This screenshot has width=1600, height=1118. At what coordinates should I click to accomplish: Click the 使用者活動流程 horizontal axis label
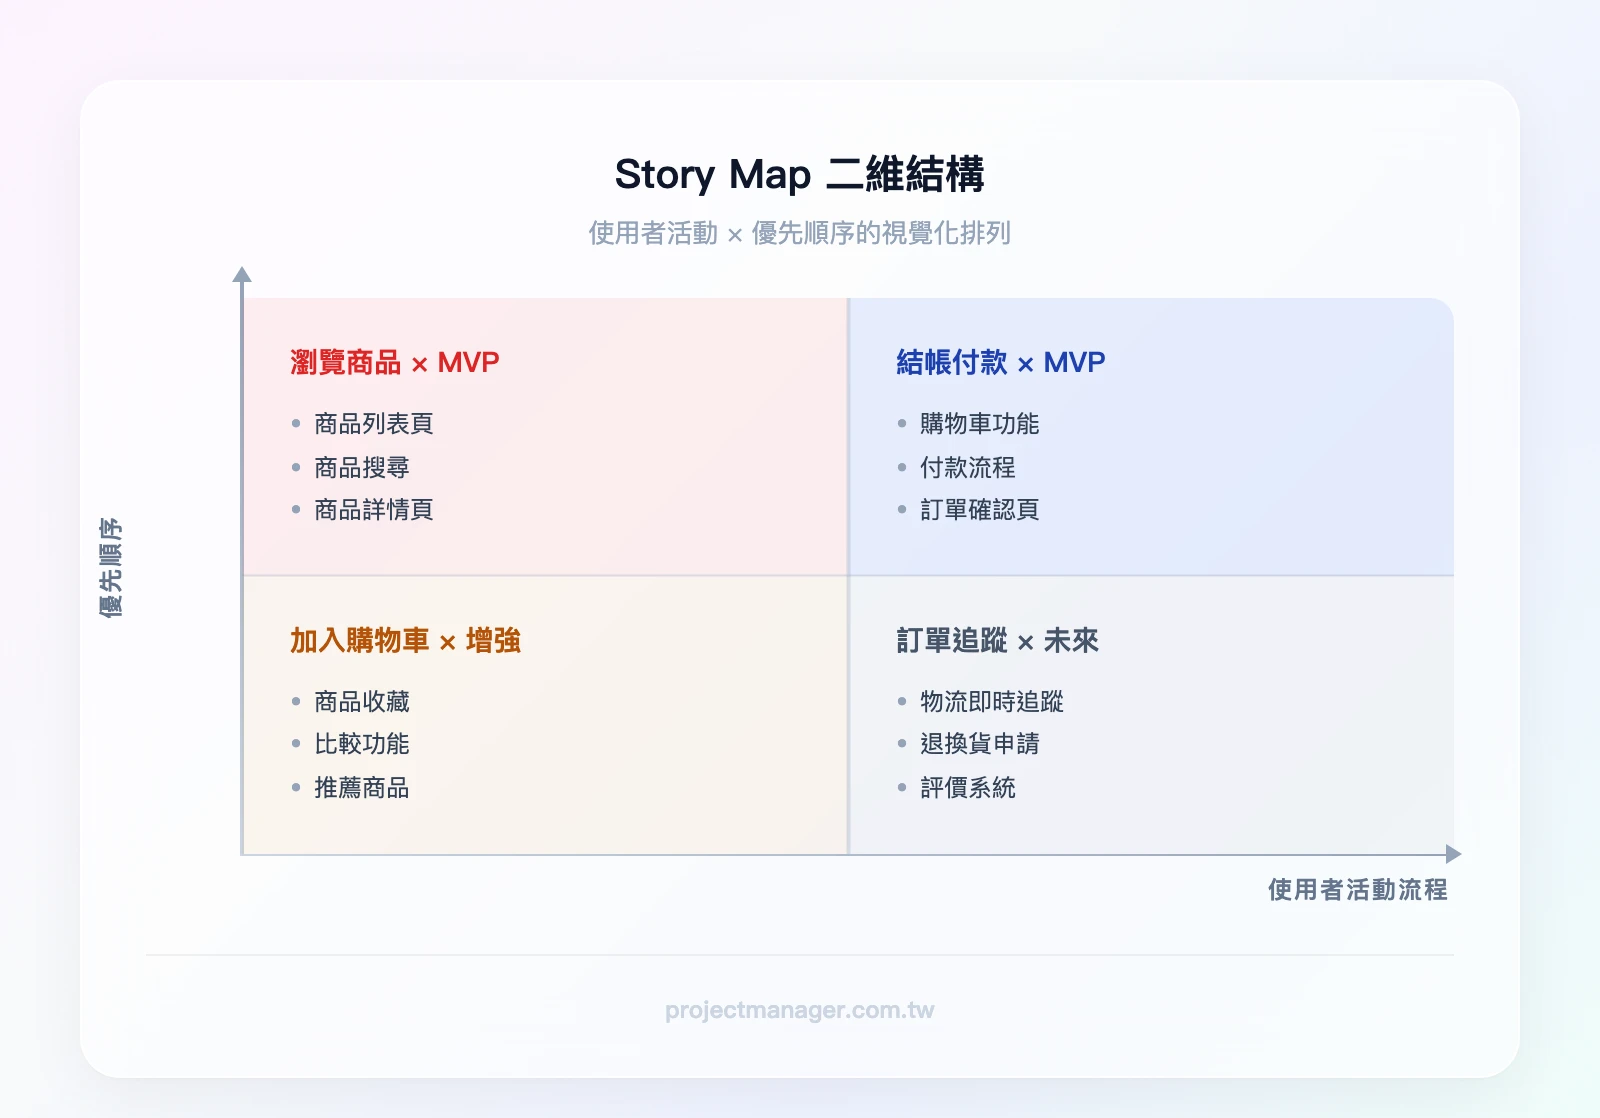pos(1358,888)
